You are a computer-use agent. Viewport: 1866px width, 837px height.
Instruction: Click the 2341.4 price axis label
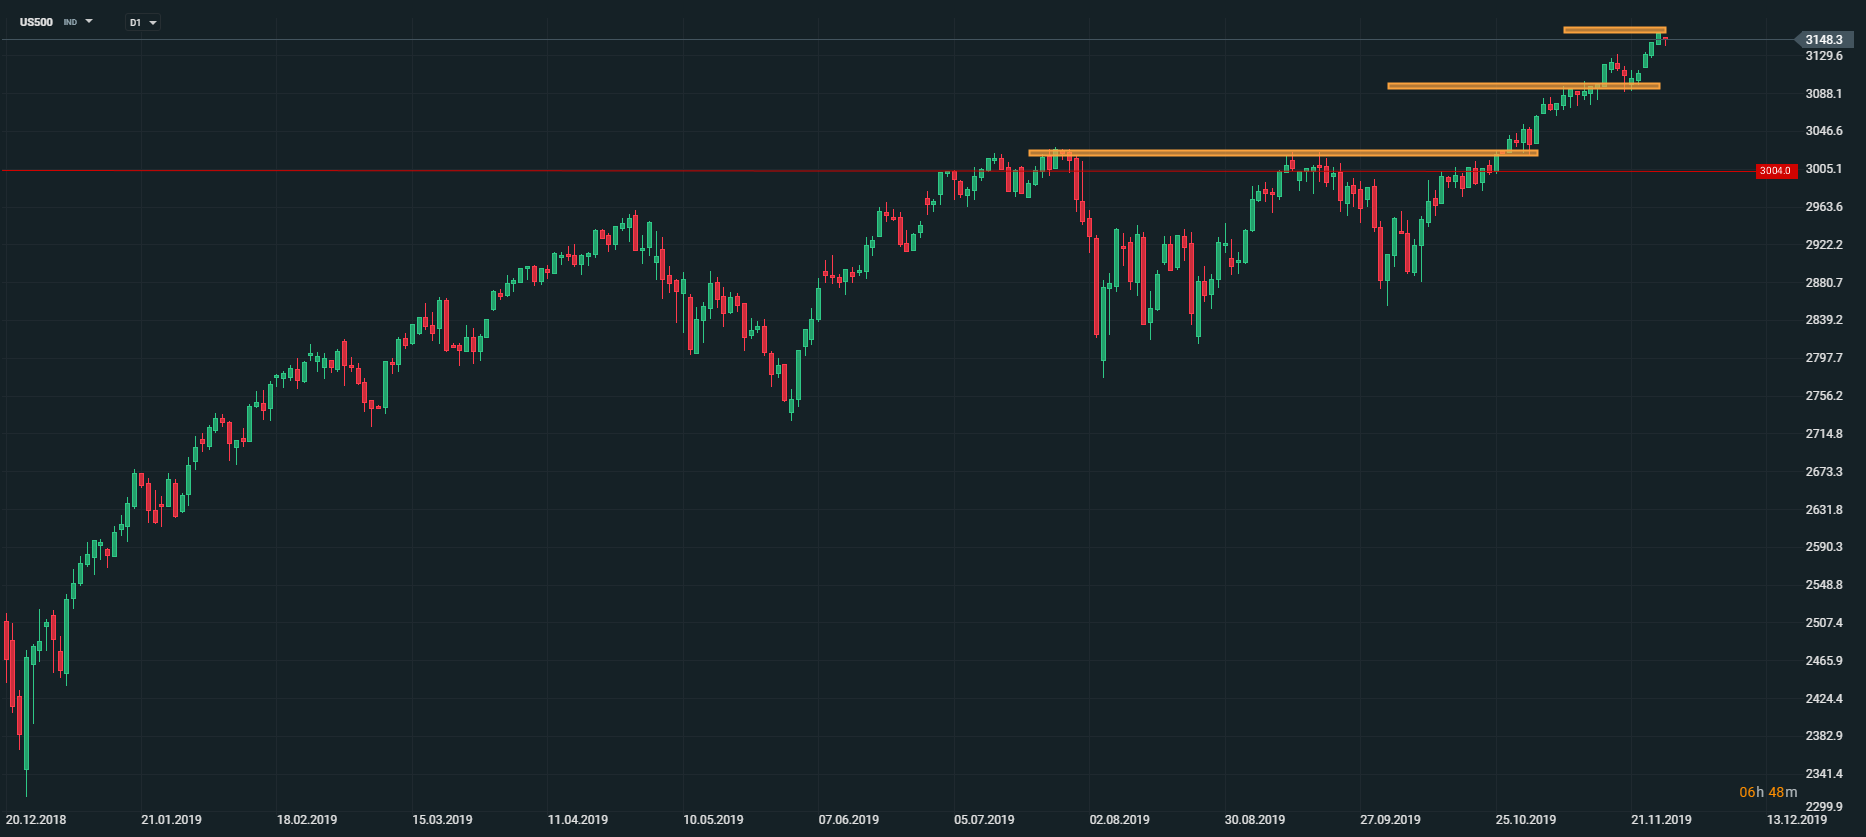coord(1824,774)
